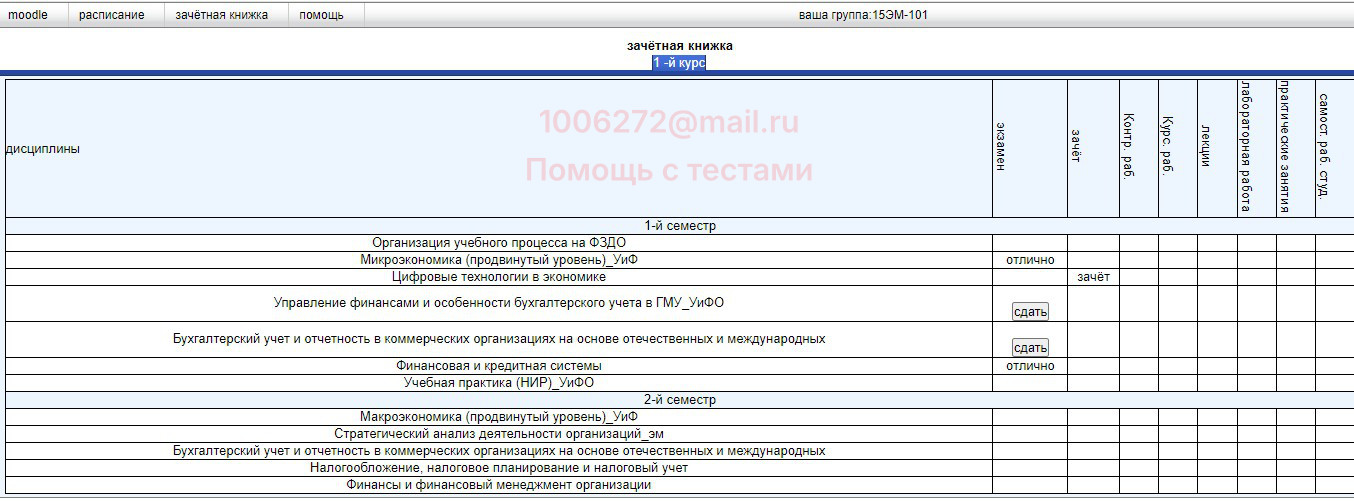The height and width of the screenshot is (501, 1354).
Task: Select the практические занятия column header
Action: [1285, 147]
